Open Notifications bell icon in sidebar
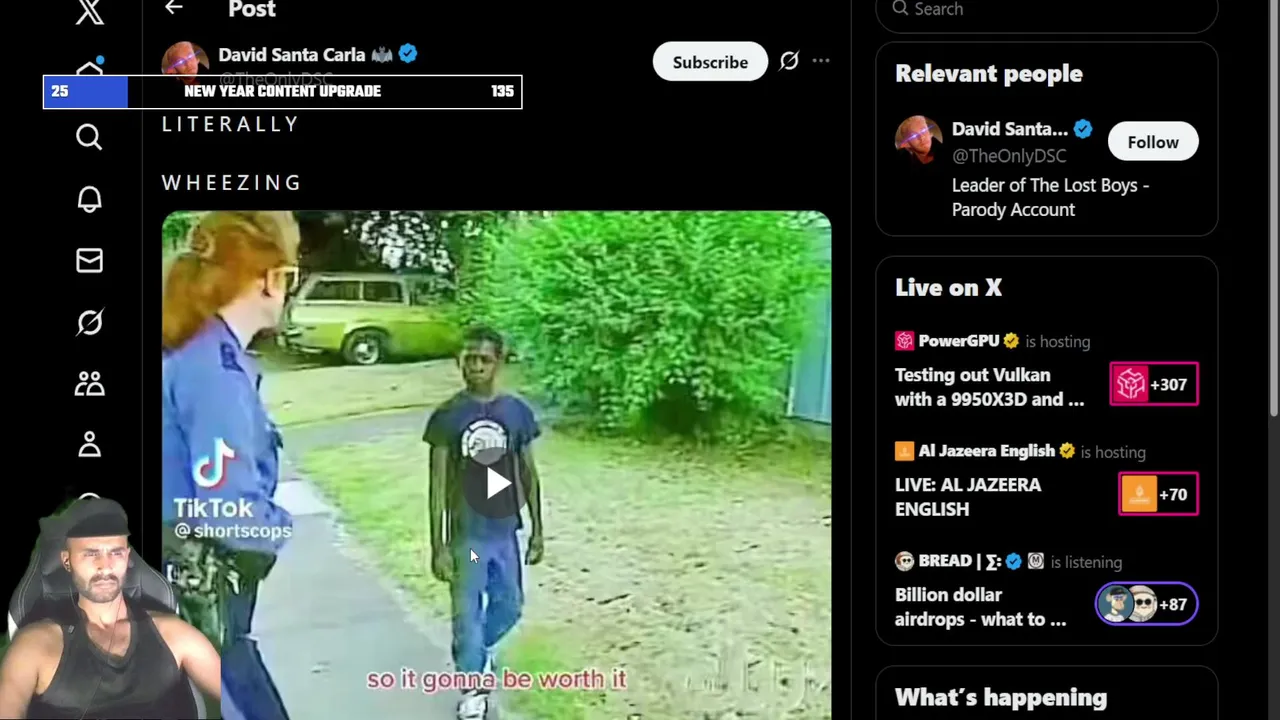This screenshot has height=720, width=1280. (x=89, y=199)
